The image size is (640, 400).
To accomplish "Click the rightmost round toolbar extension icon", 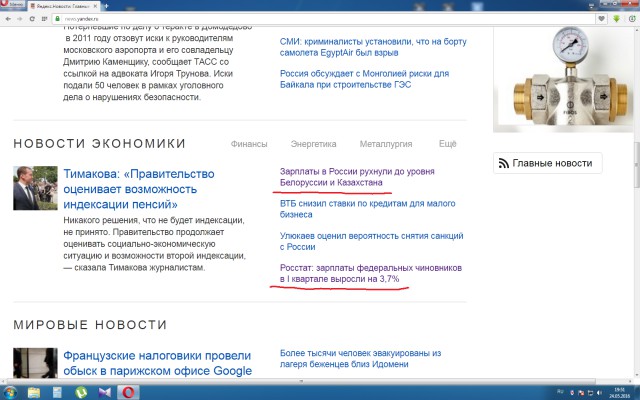I will (632, 19).
